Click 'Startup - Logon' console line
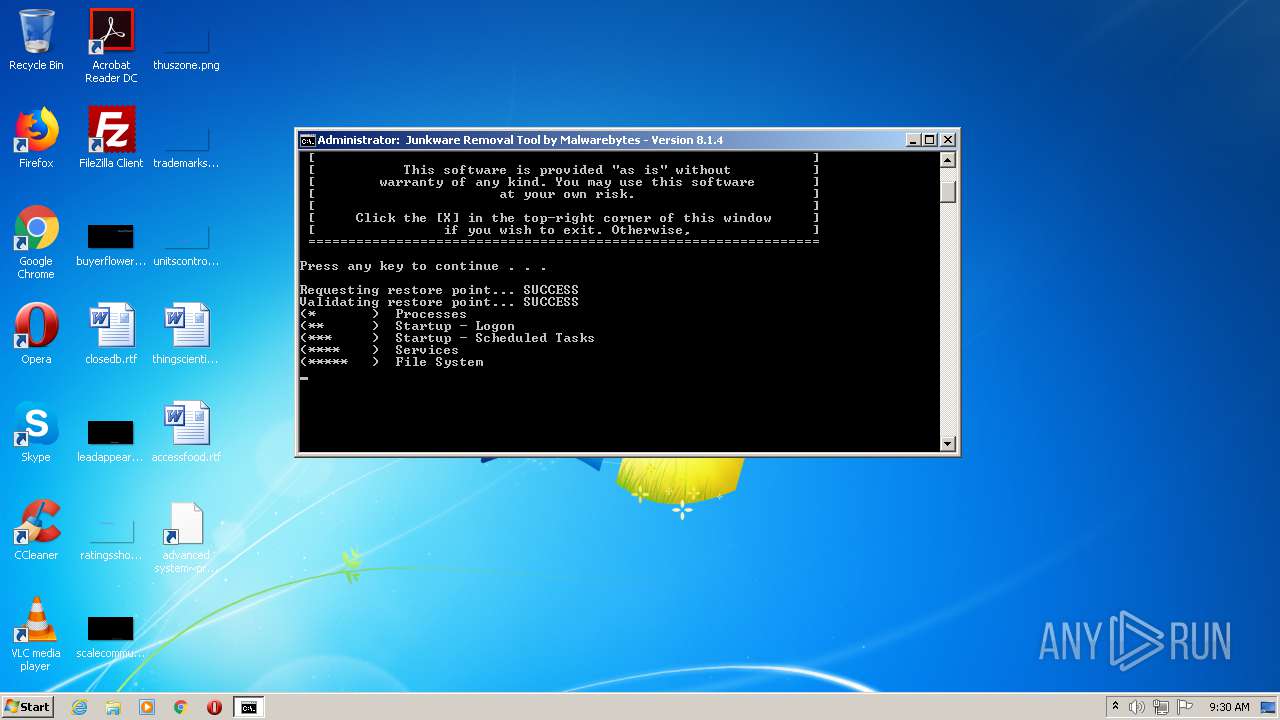Image resolution: width=1280 pixels, height=720 pixels. [408, 326]
